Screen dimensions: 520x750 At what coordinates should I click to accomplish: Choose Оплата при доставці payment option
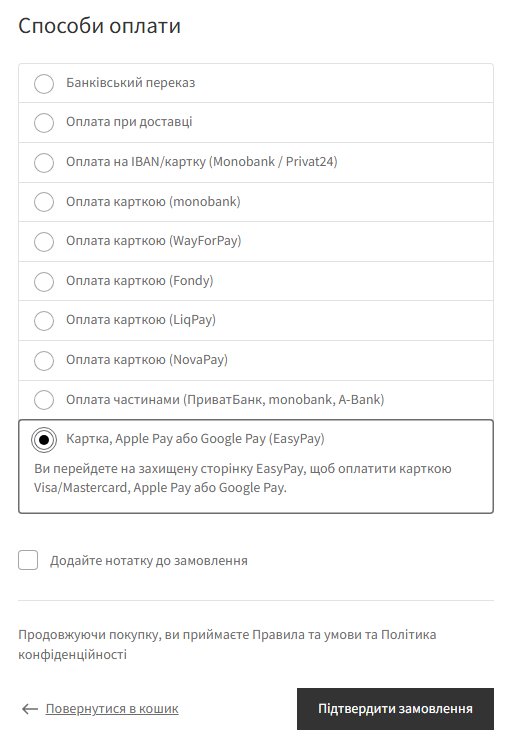click(44, 123)
